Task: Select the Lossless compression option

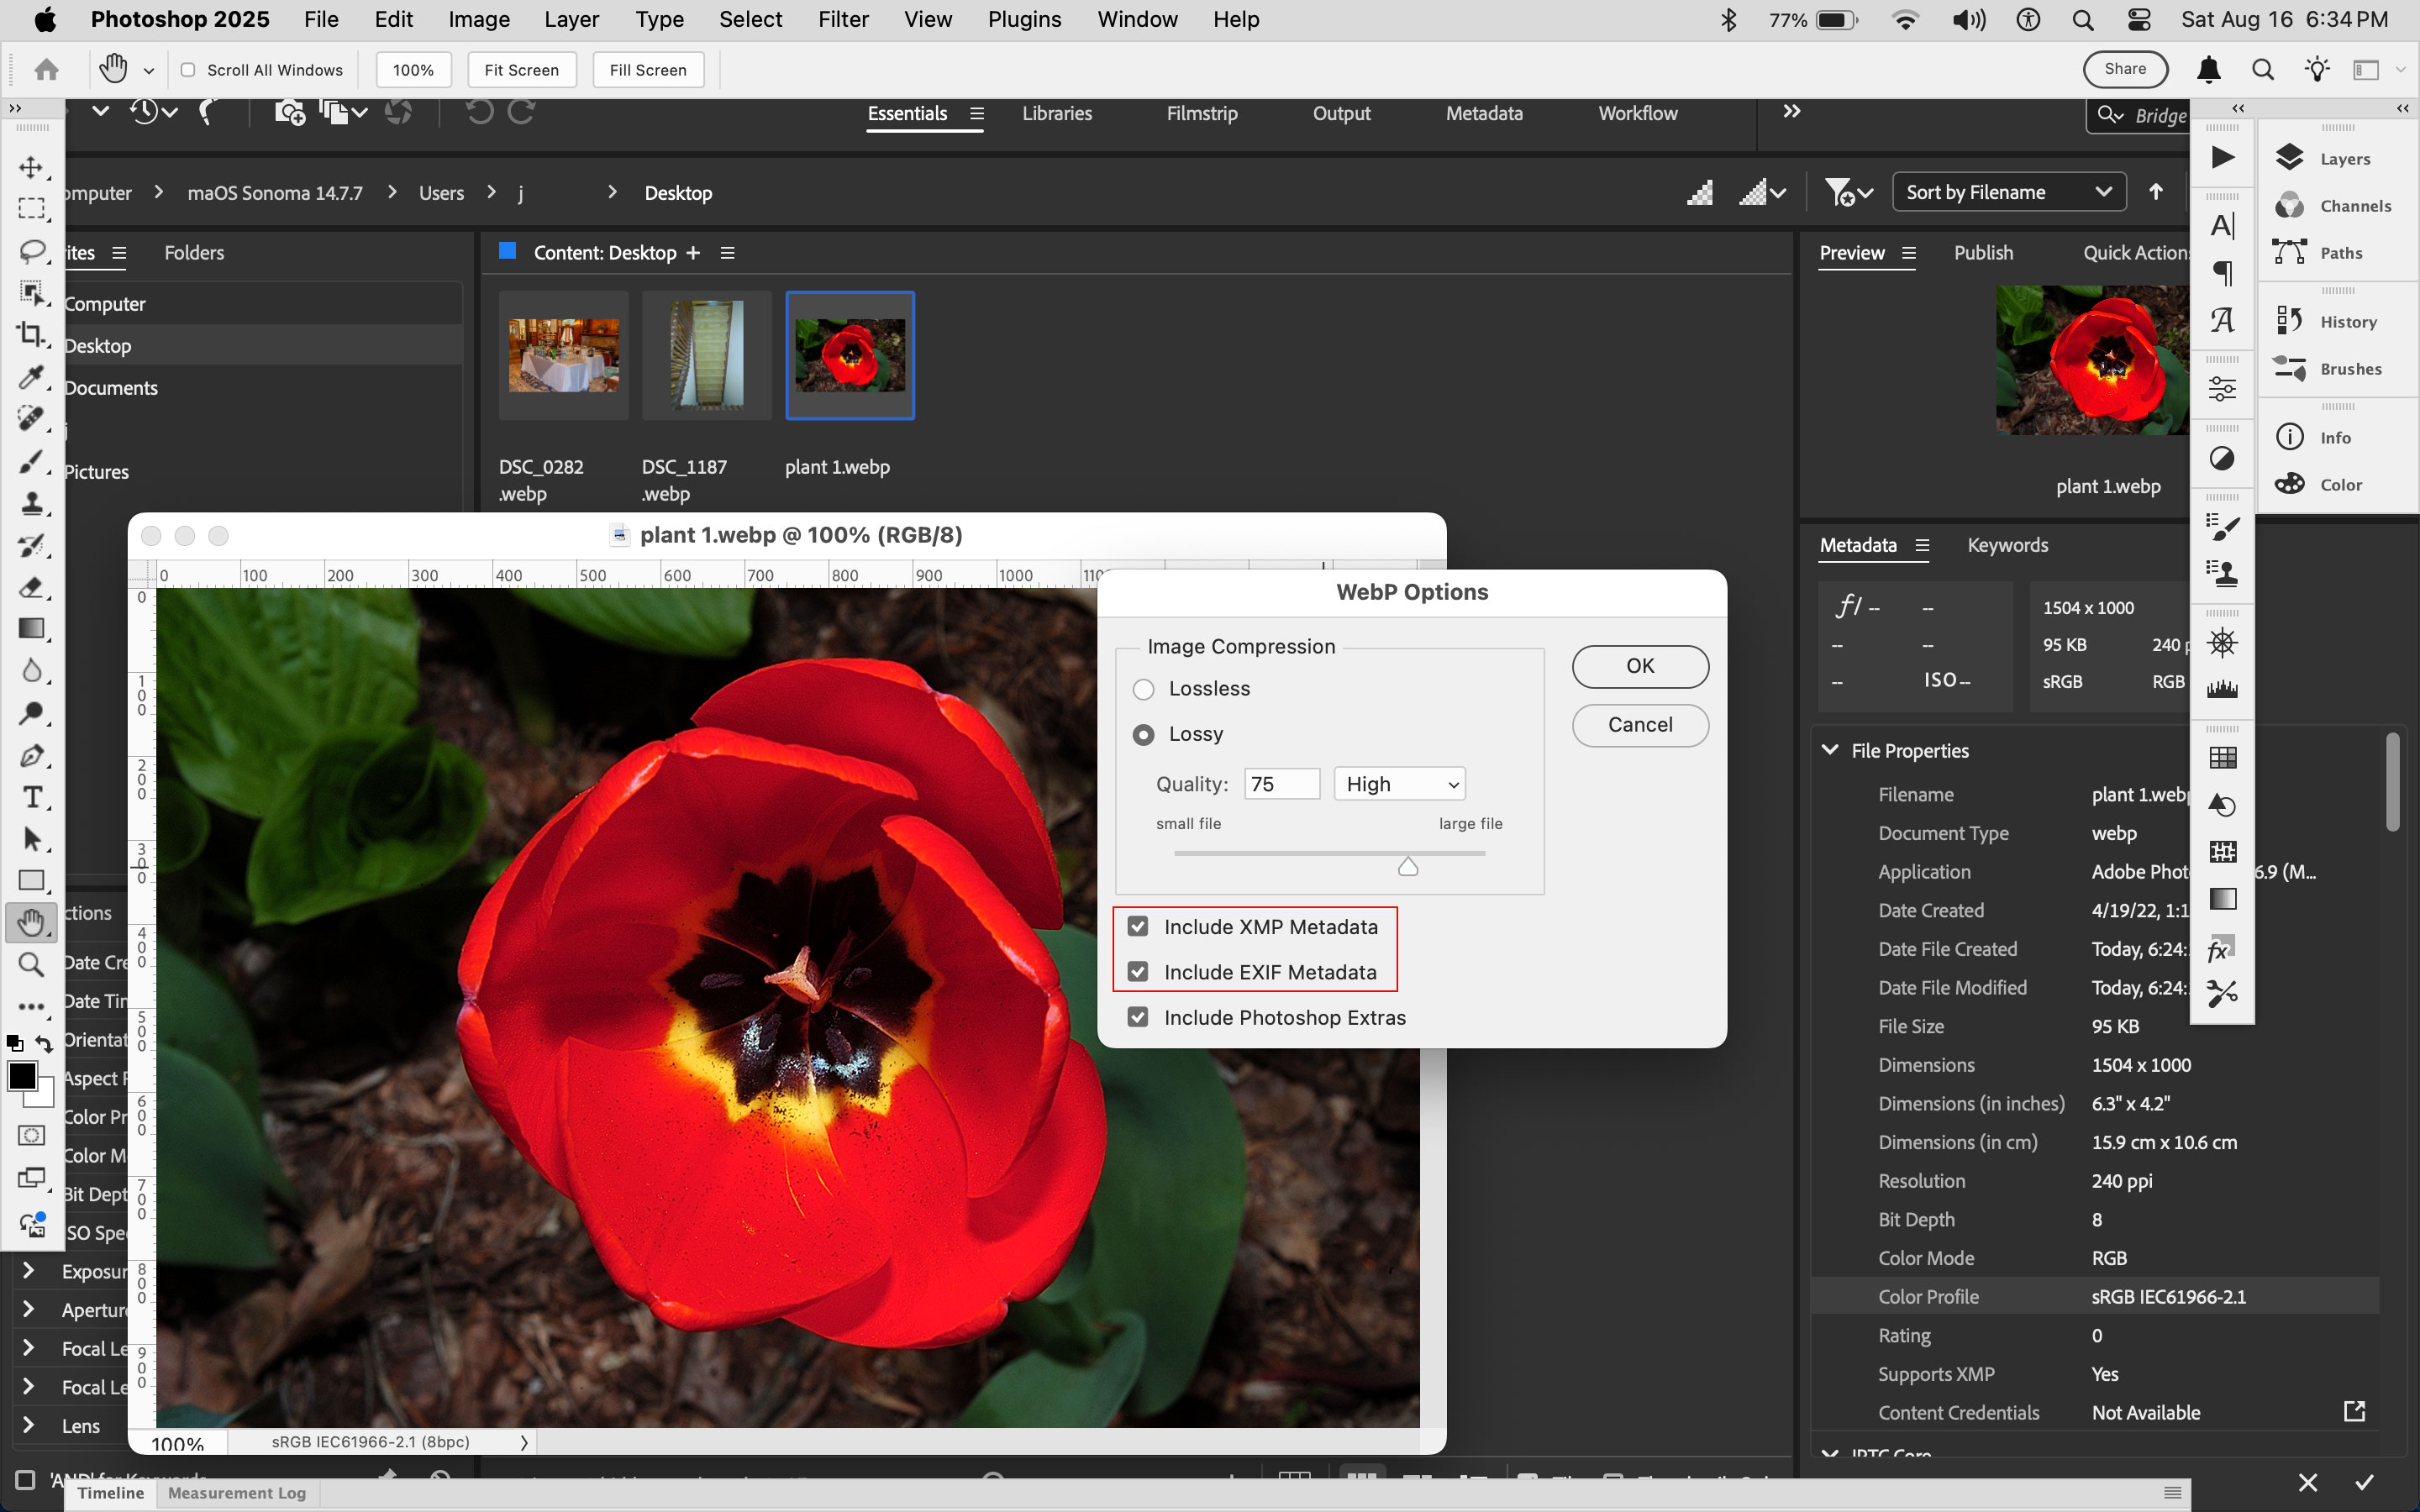Action: pos(1143,688)
